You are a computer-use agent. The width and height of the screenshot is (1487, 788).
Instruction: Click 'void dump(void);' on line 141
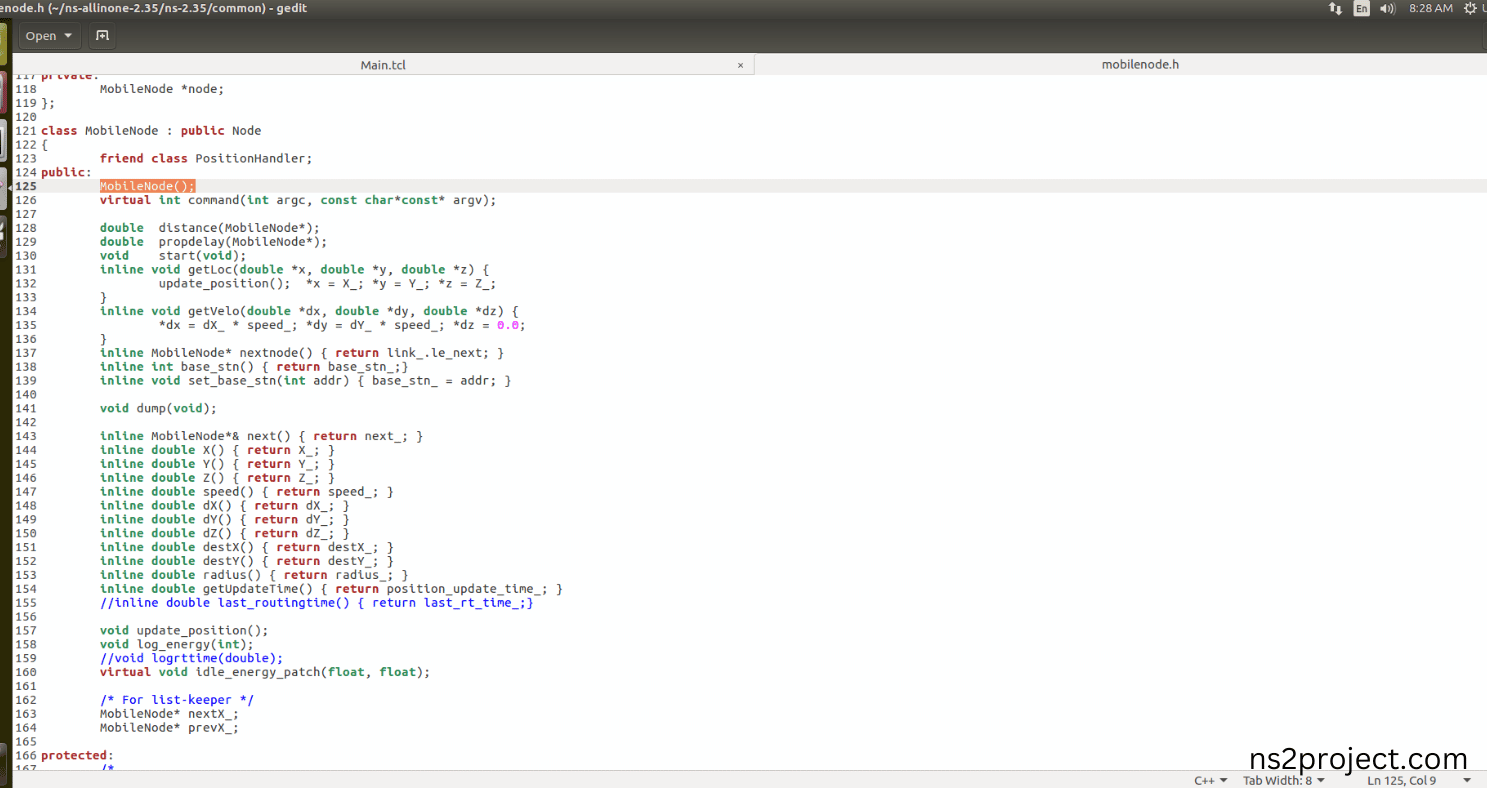[158, 408]
